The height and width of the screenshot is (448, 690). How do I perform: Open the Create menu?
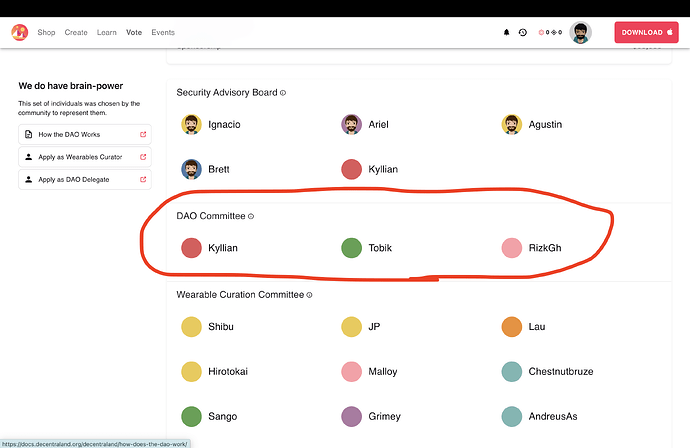pyautogui.click(x=76, y=32)
